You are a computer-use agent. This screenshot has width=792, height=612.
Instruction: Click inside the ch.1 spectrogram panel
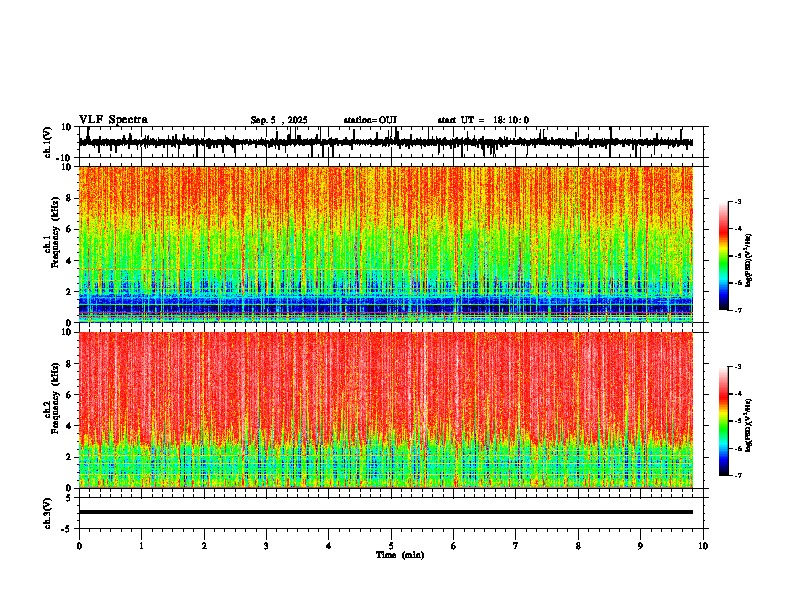pos(386,244)
